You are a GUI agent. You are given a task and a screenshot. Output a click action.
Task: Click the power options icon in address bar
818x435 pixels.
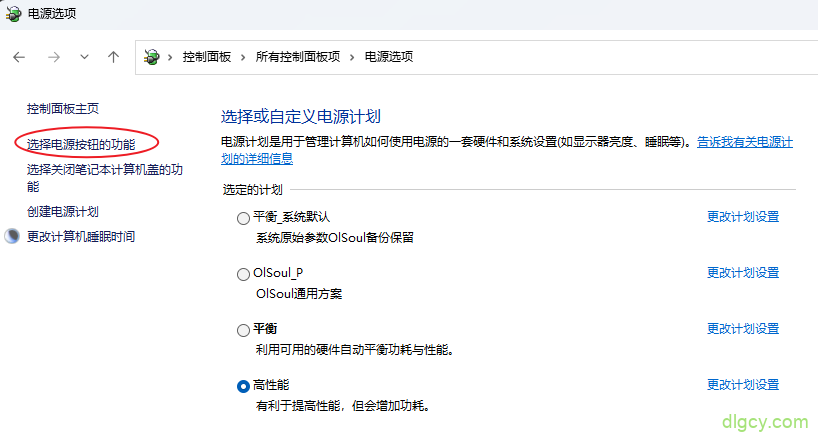pyautogui.click(x=152, y=57)
